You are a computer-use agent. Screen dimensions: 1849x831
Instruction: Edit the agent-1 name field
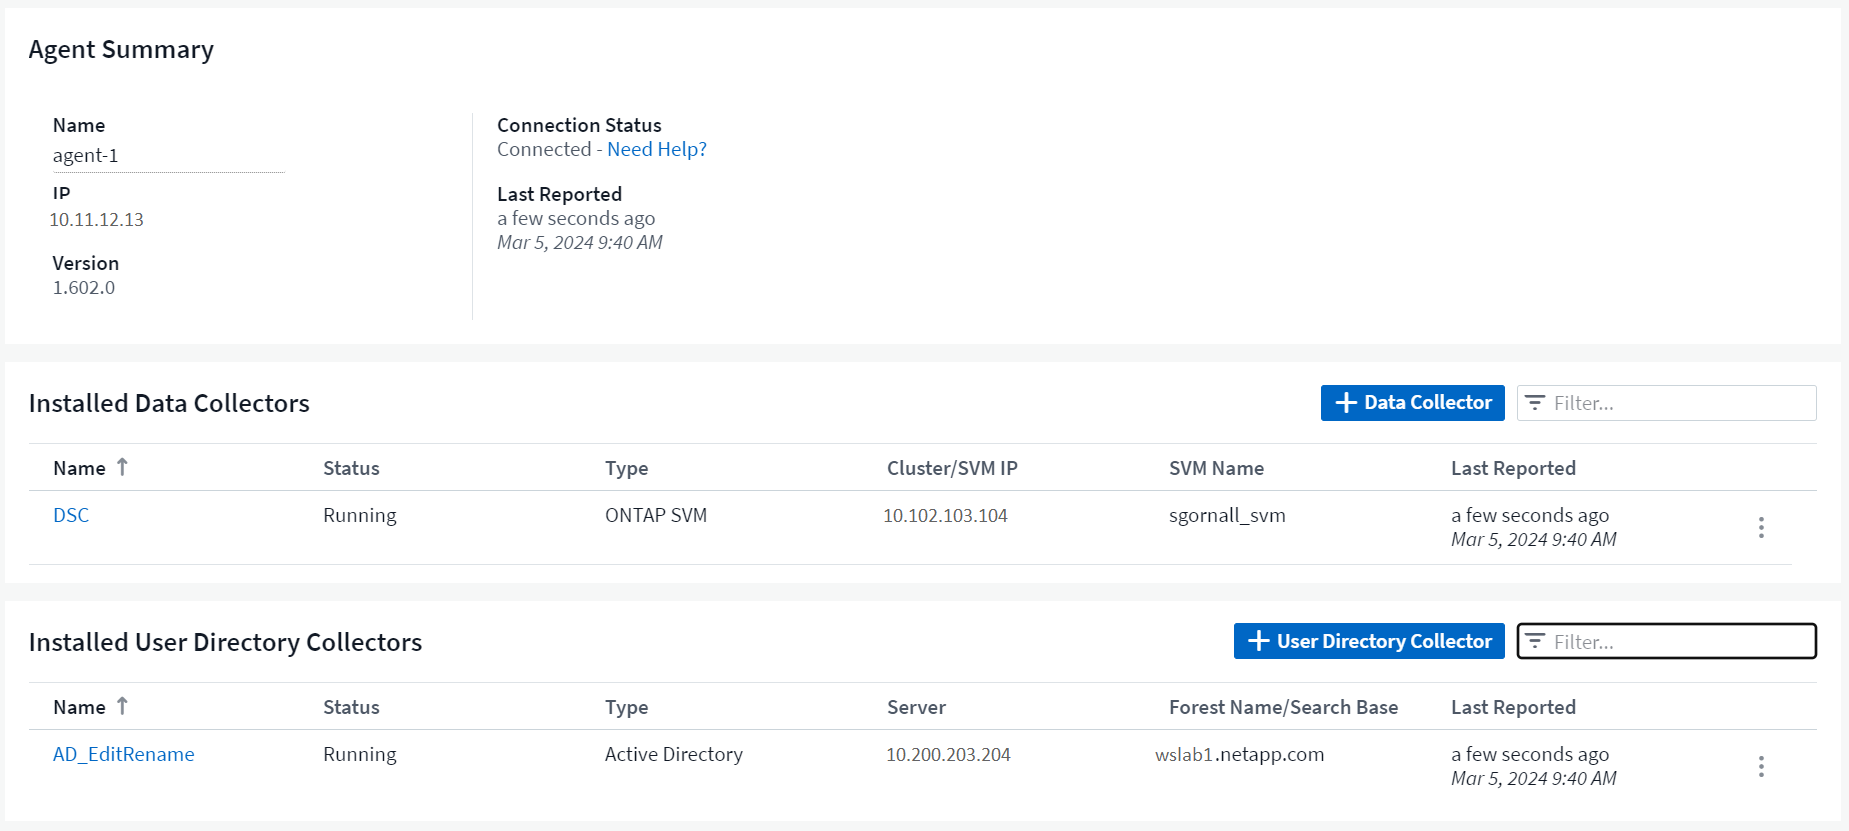pyautogui.click(x=167, y=156)
